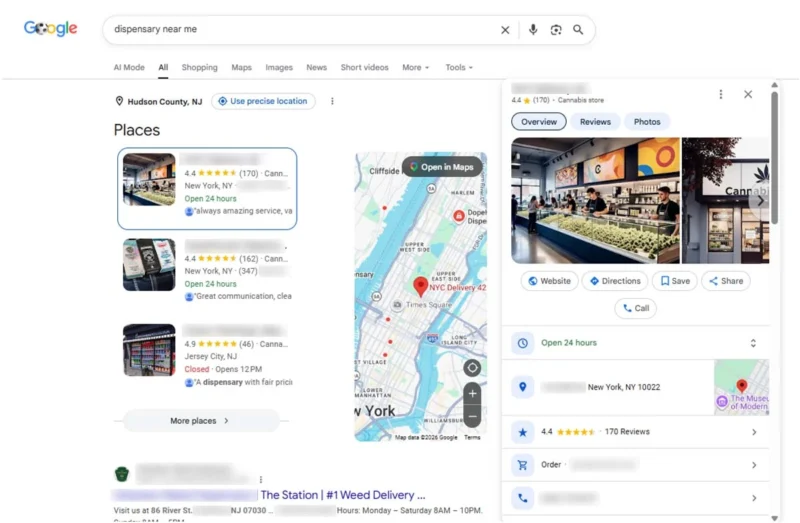Click Open in Maps button
Screen dimensions: 800x523
tap(442, 167)
